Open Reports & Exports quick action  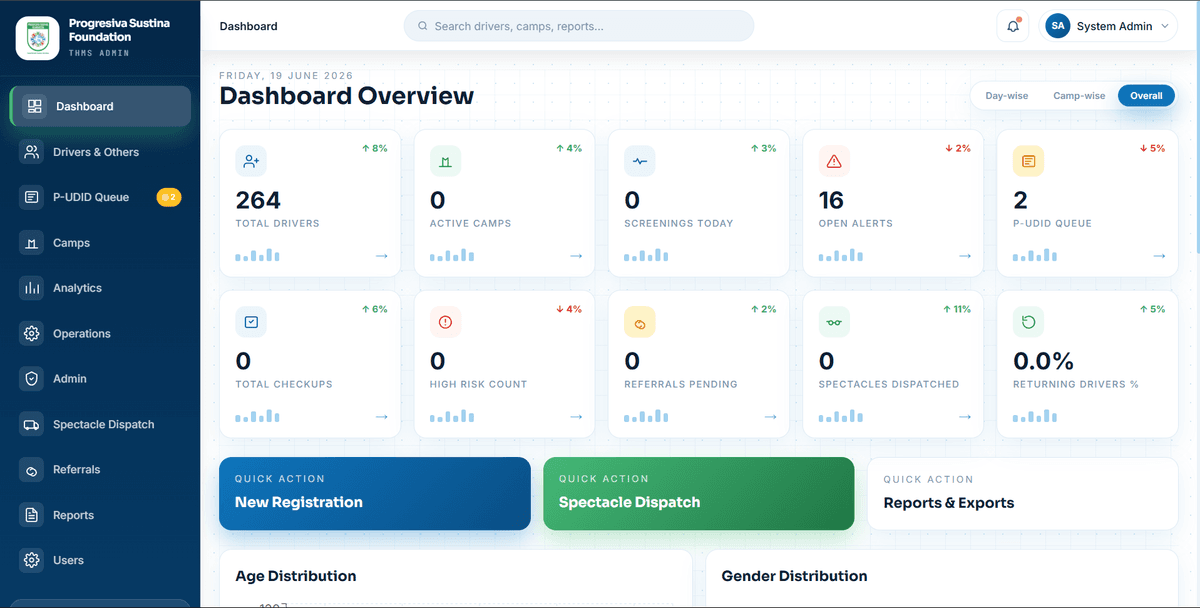click(1023, 493)
